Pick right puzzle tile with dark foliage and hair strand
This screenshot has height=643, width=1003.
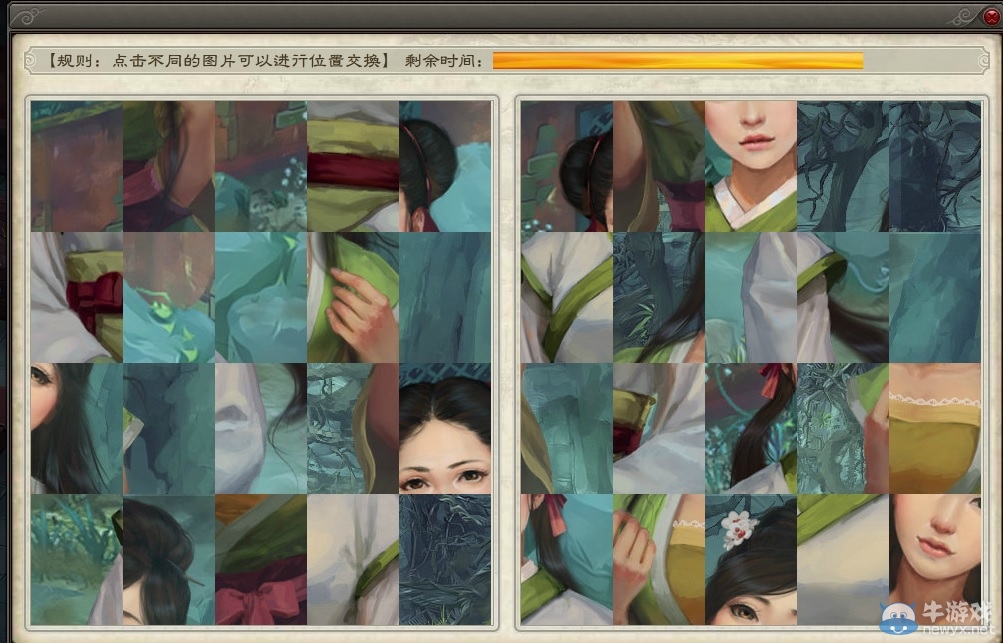[x=659, y=298]
